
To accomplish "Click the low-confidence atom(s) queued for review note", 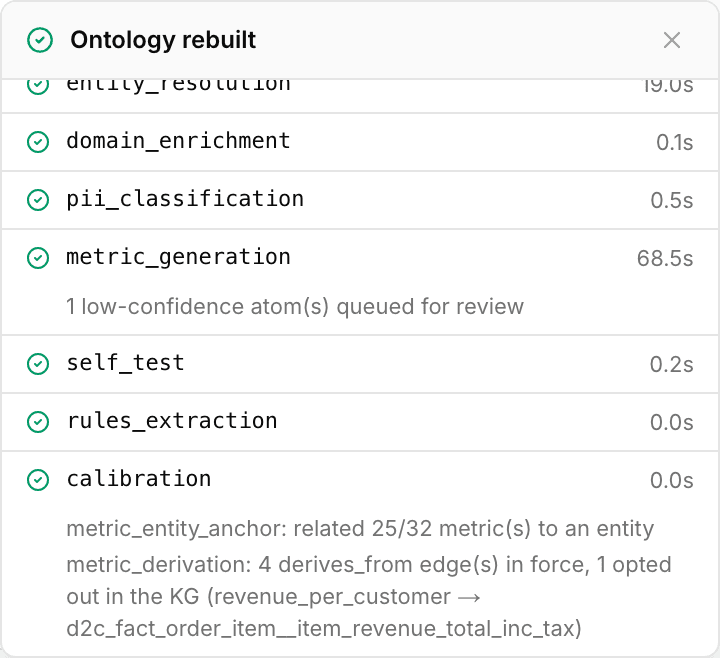I will click(295, 307).
